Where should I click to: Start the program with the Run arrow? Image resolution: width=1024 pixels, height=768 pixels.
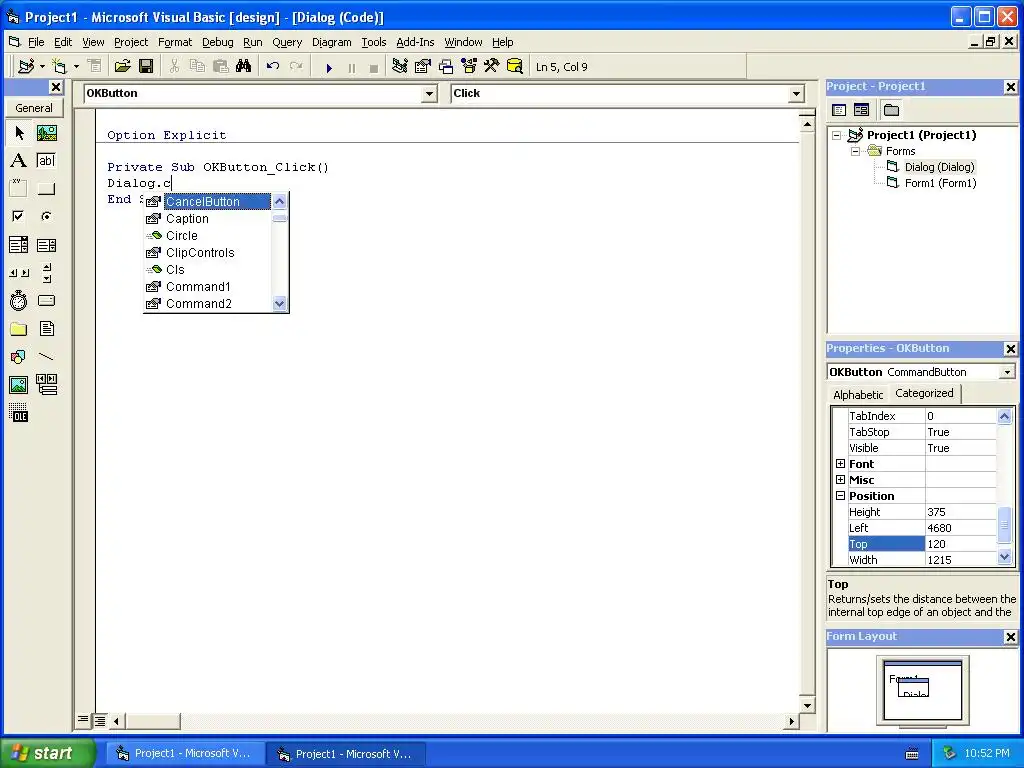[x=329, y=67]
